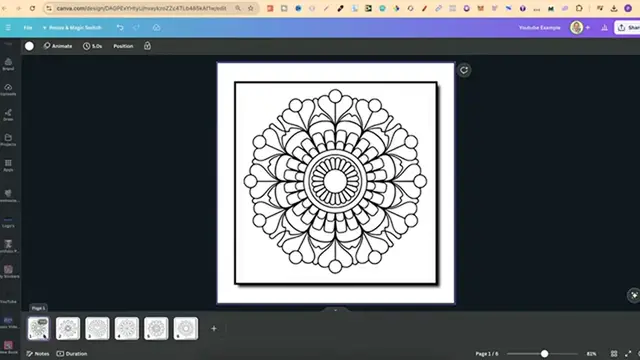This screenshot has height=360, width=640.
Task: Click the regenerate icon beside the canvas
Action: (464, 70)
